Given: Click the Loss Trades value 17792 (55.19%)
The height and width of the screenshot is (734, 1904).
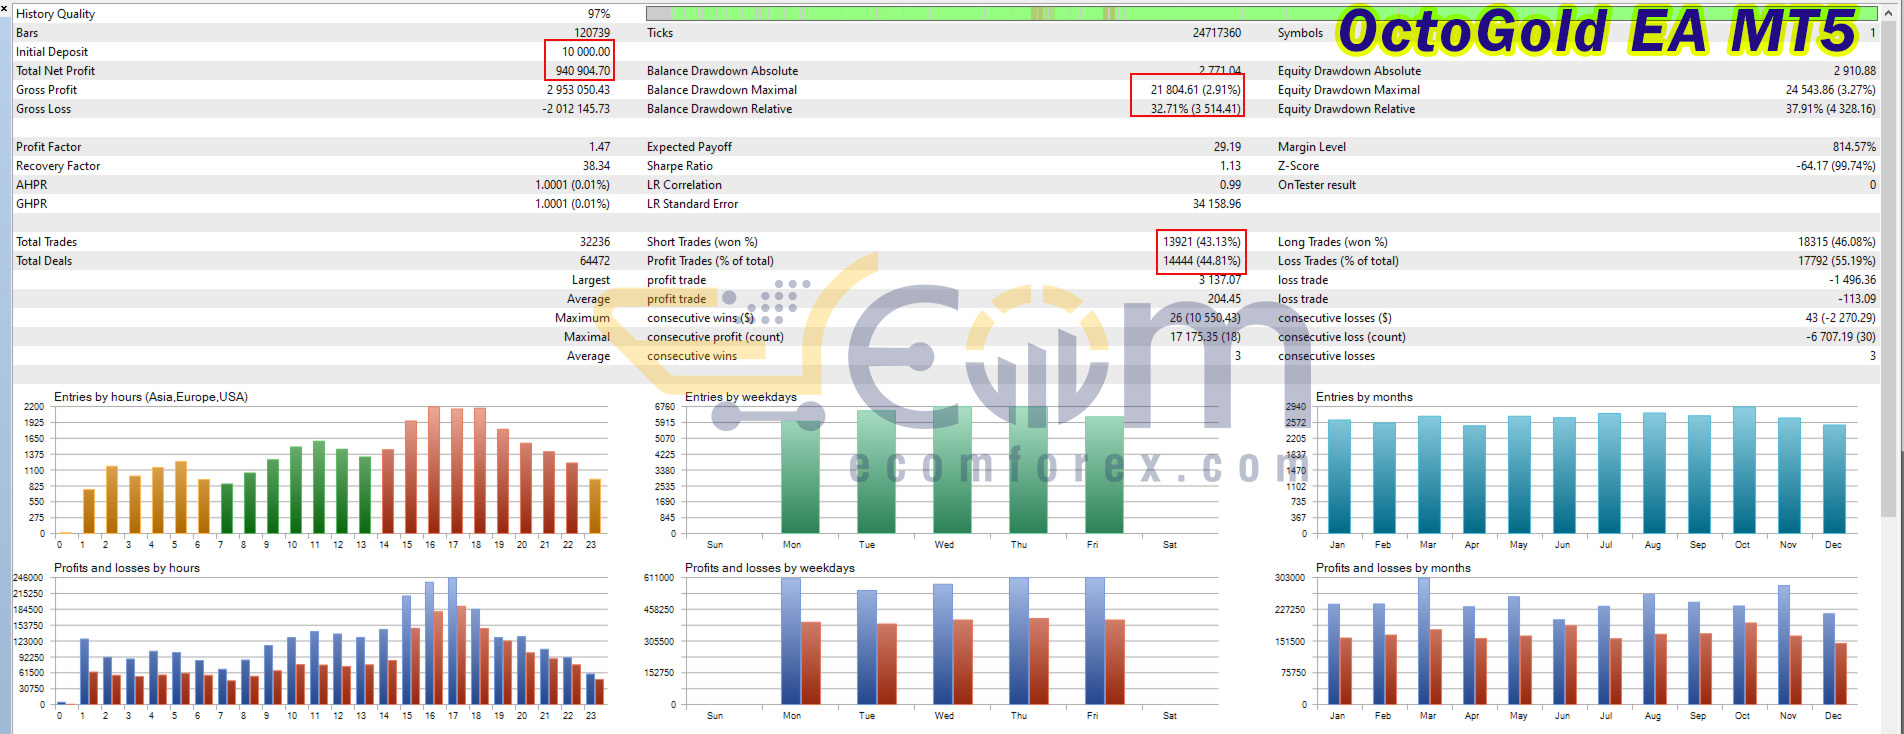Looking at the screenshot, I should click(x=1837, y=261).
